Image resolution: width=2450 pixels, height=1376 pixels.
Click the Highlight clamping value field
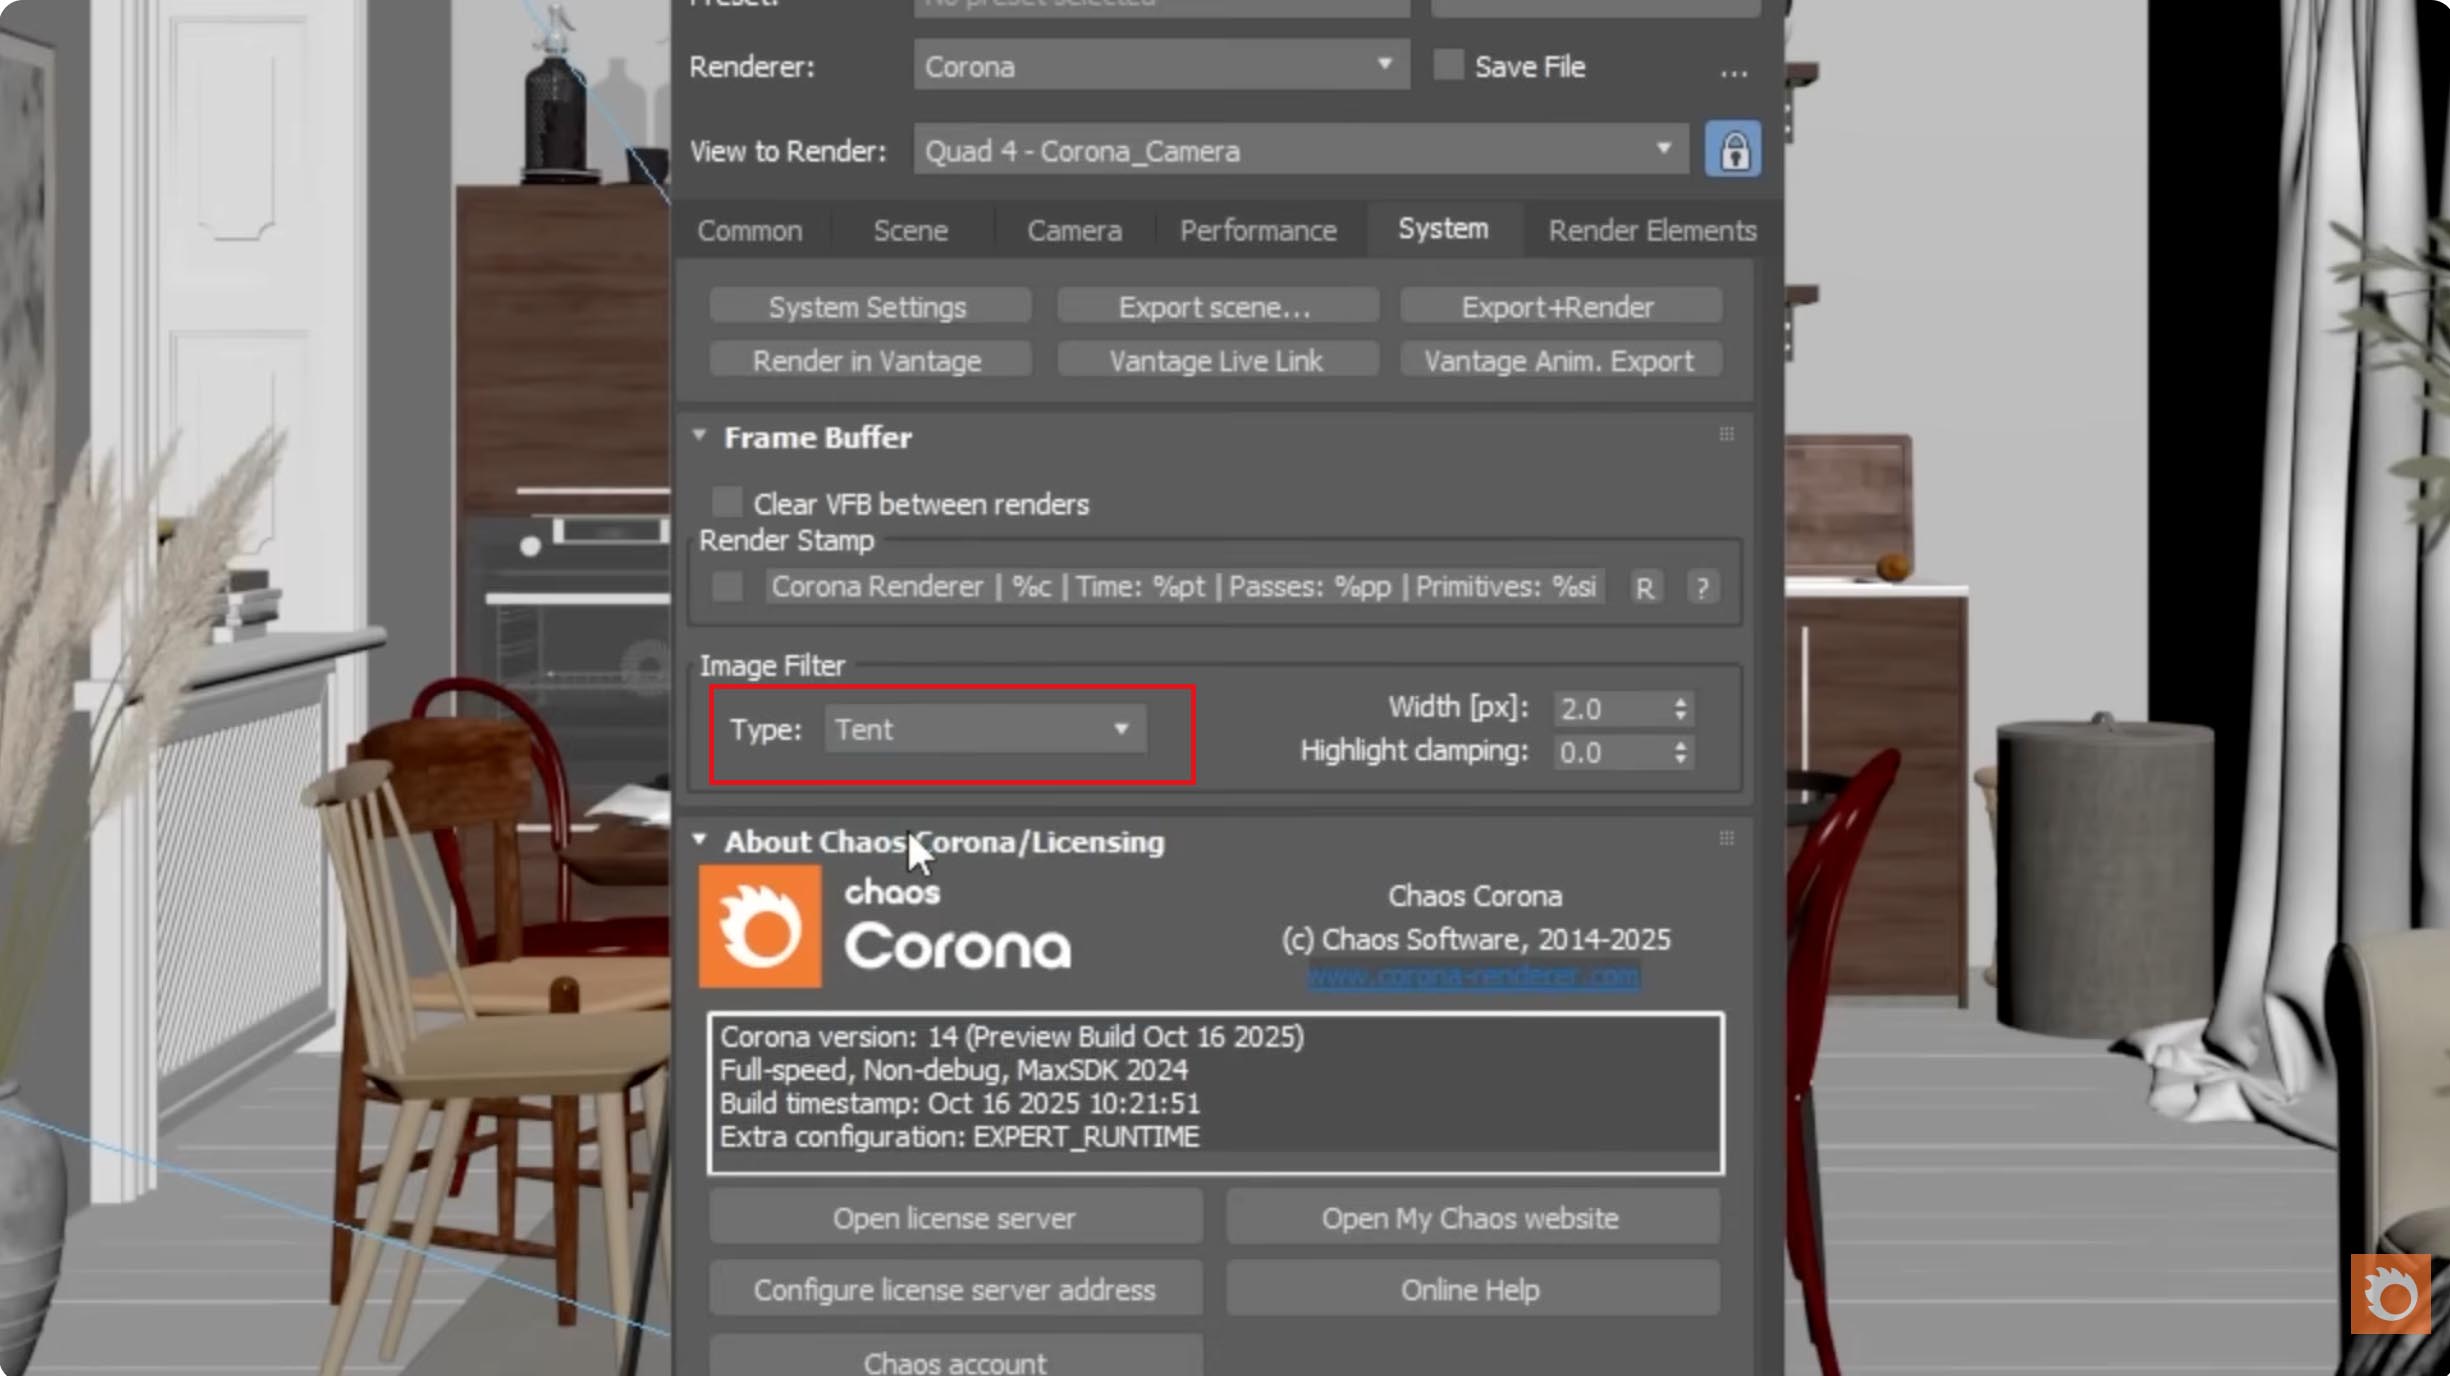point(1611,752)
